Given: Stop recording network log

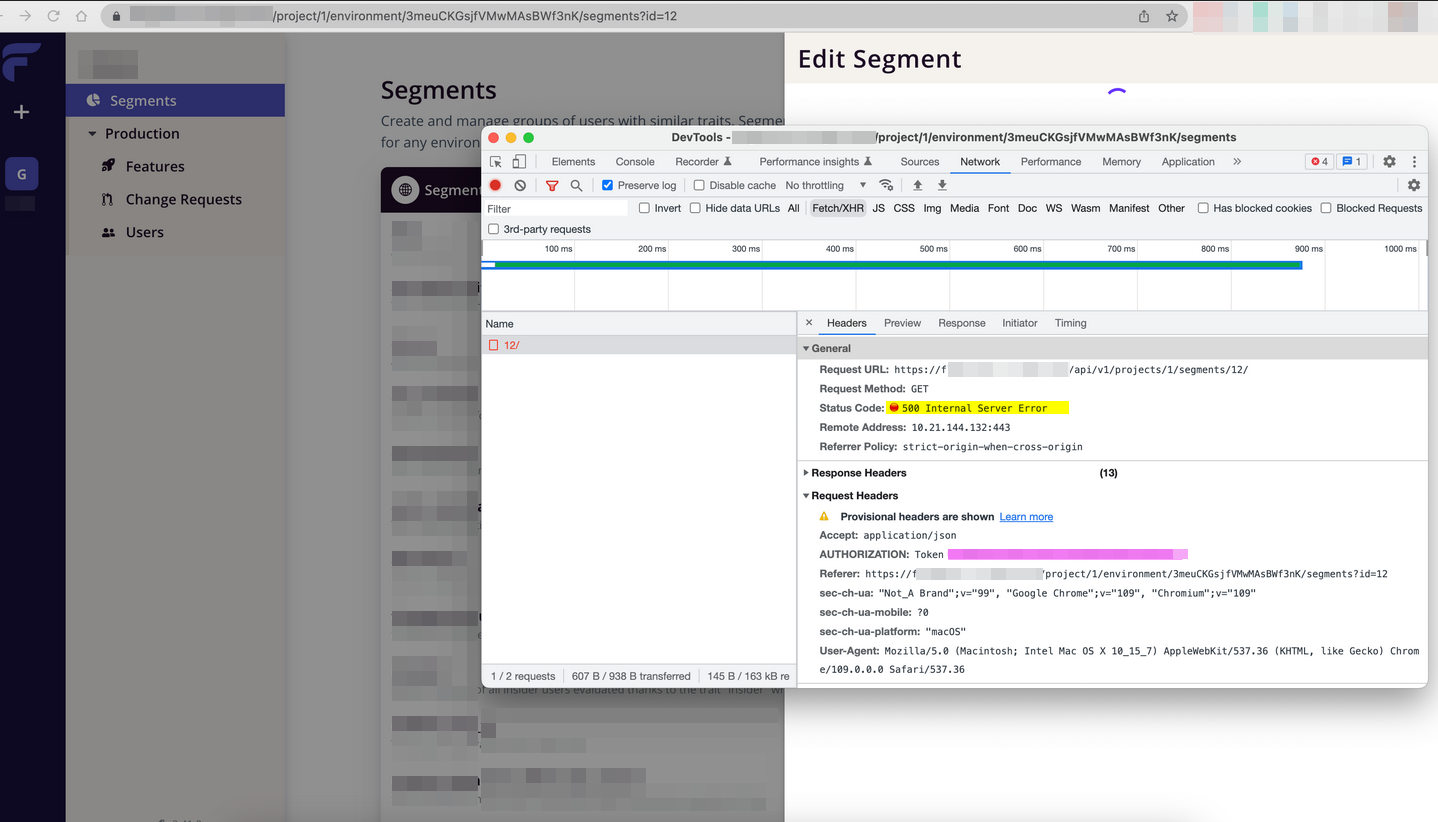Looking at the screenshot, I should [x=497, y=185].
